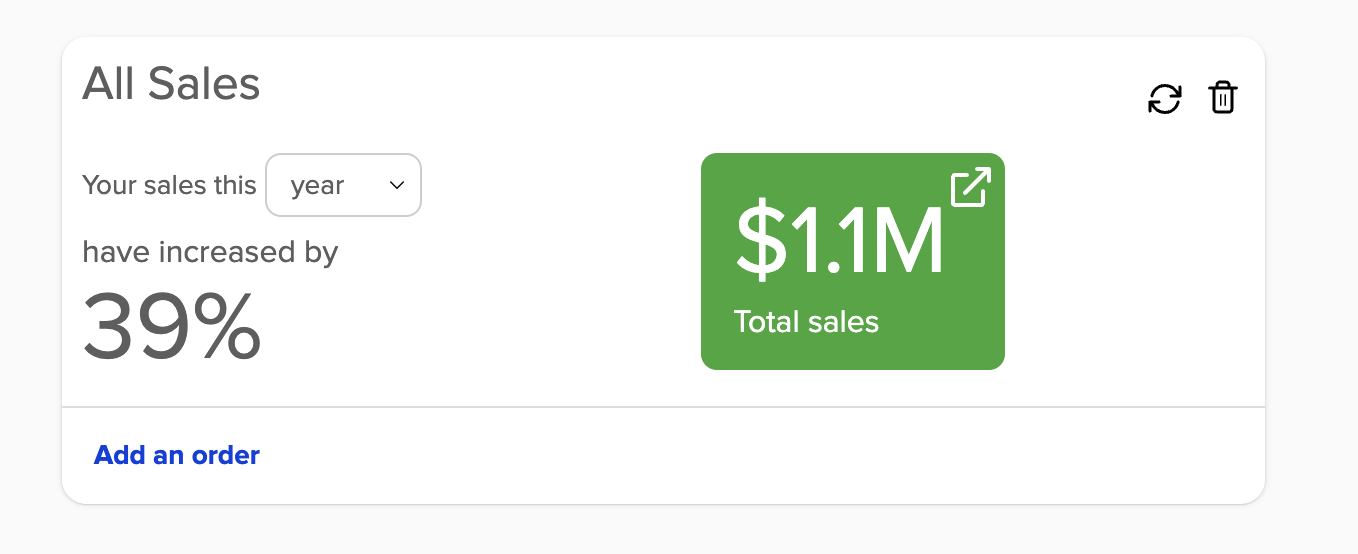Image resolution: width=1358 pixels, height=554 pixels.
Task: Click the divider line above Add an order
Action: pyautogui.click(x=663, y=407)
